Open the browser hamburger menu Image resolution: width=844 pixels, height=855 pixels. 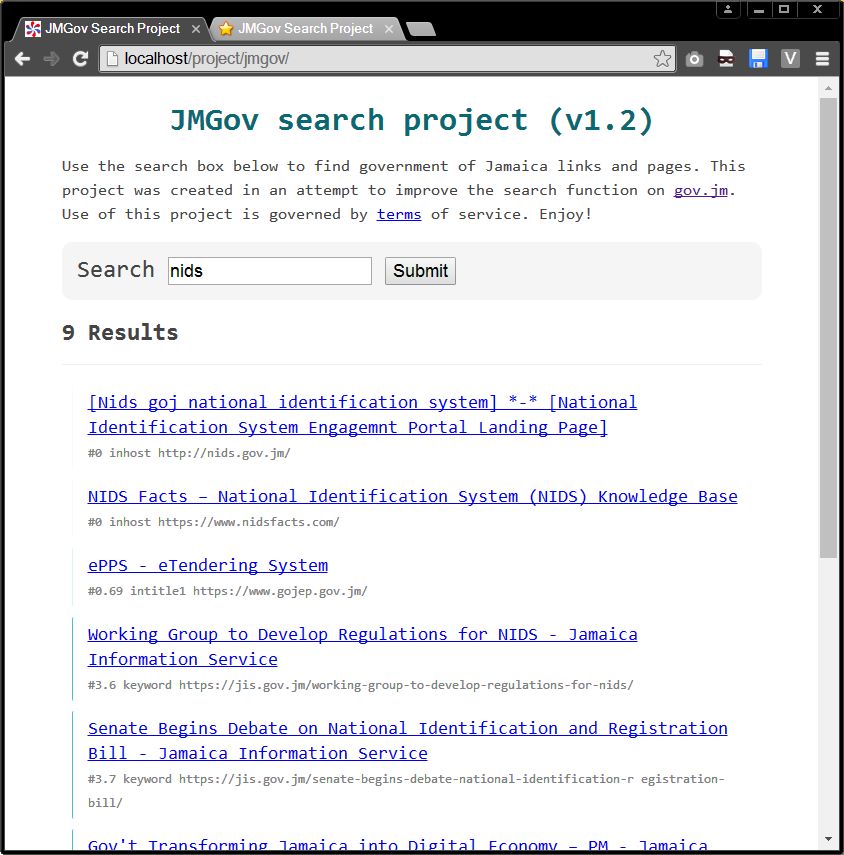(x=822, y=58)
